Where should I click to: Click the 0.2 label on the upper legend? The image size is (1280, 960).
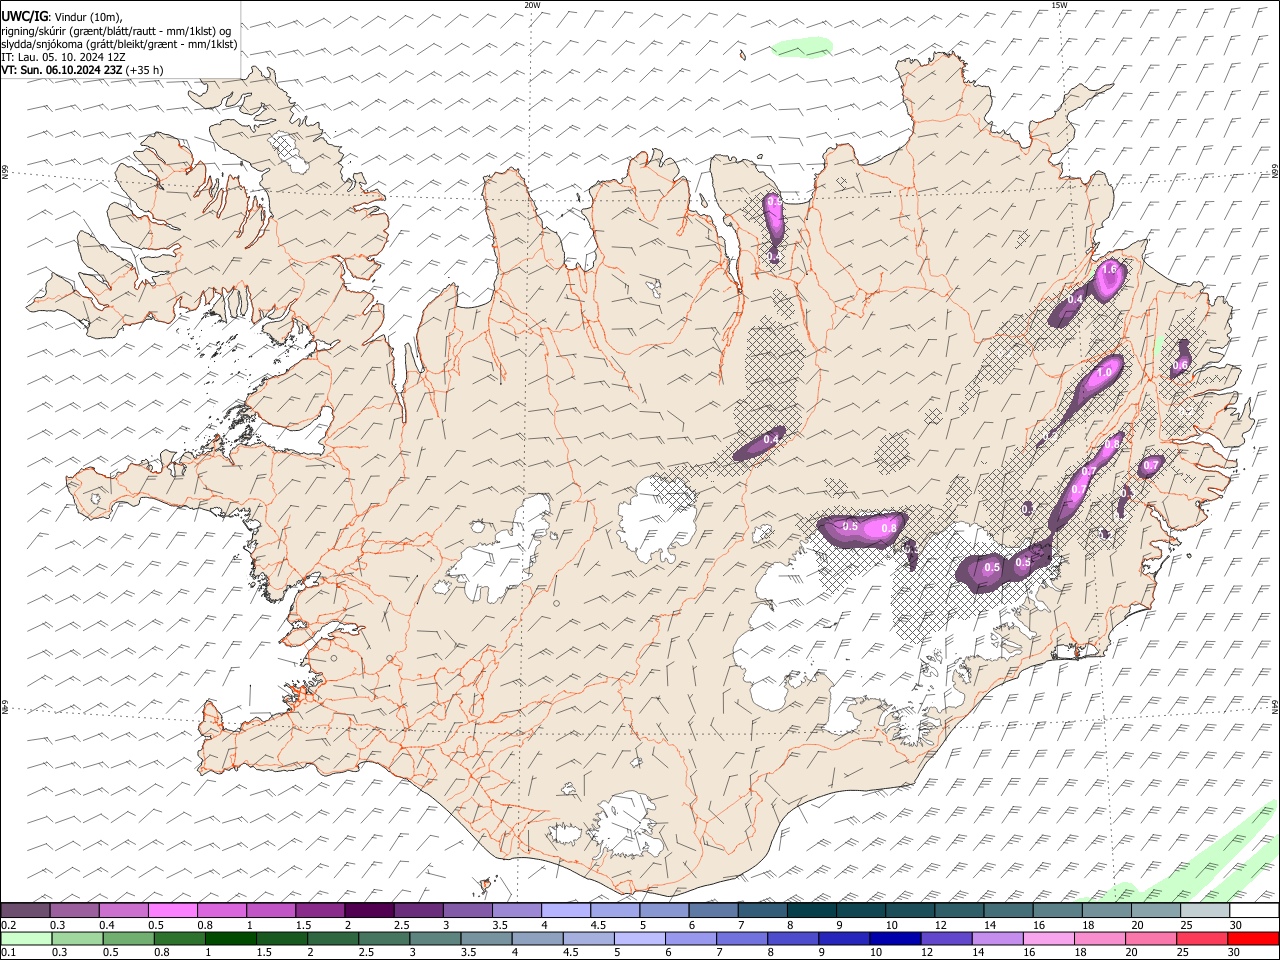(x=8, y=925)
